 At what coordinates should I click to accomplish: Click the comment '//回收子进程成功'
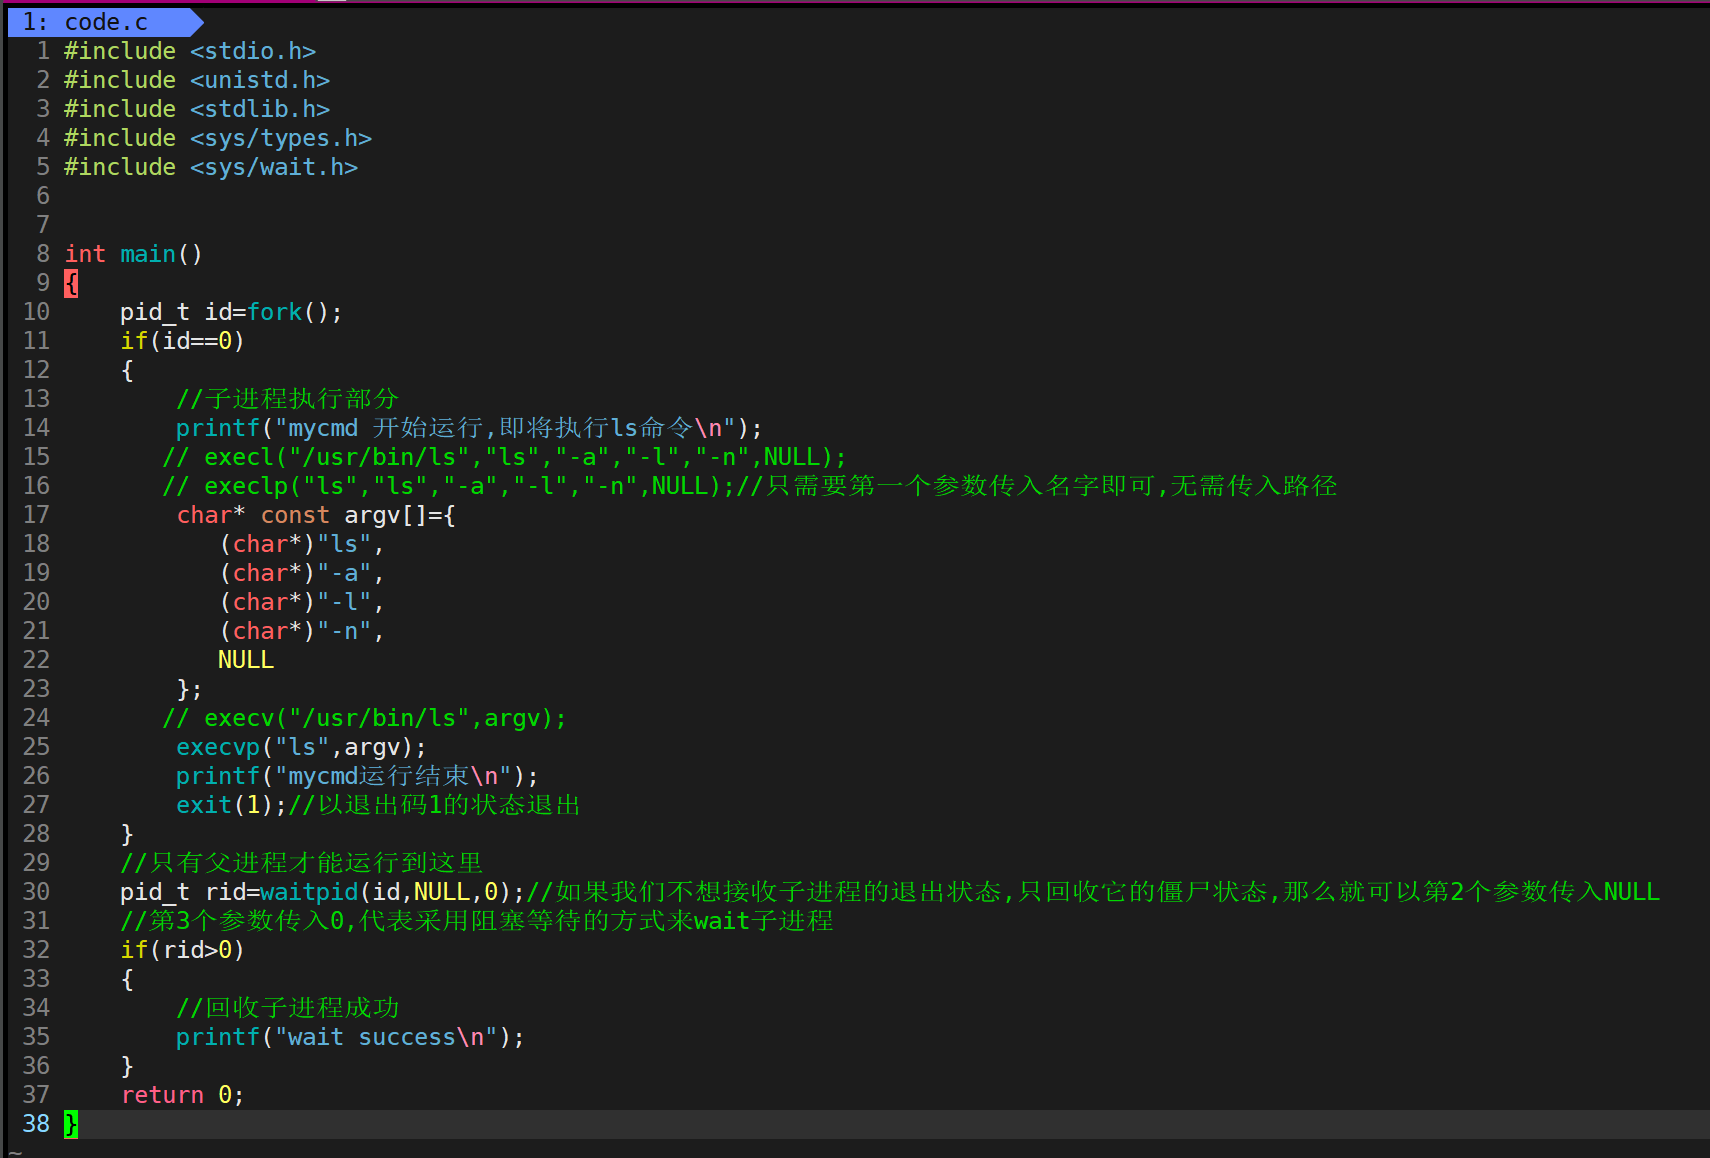pyautogui.click(x=288, y=1008)
